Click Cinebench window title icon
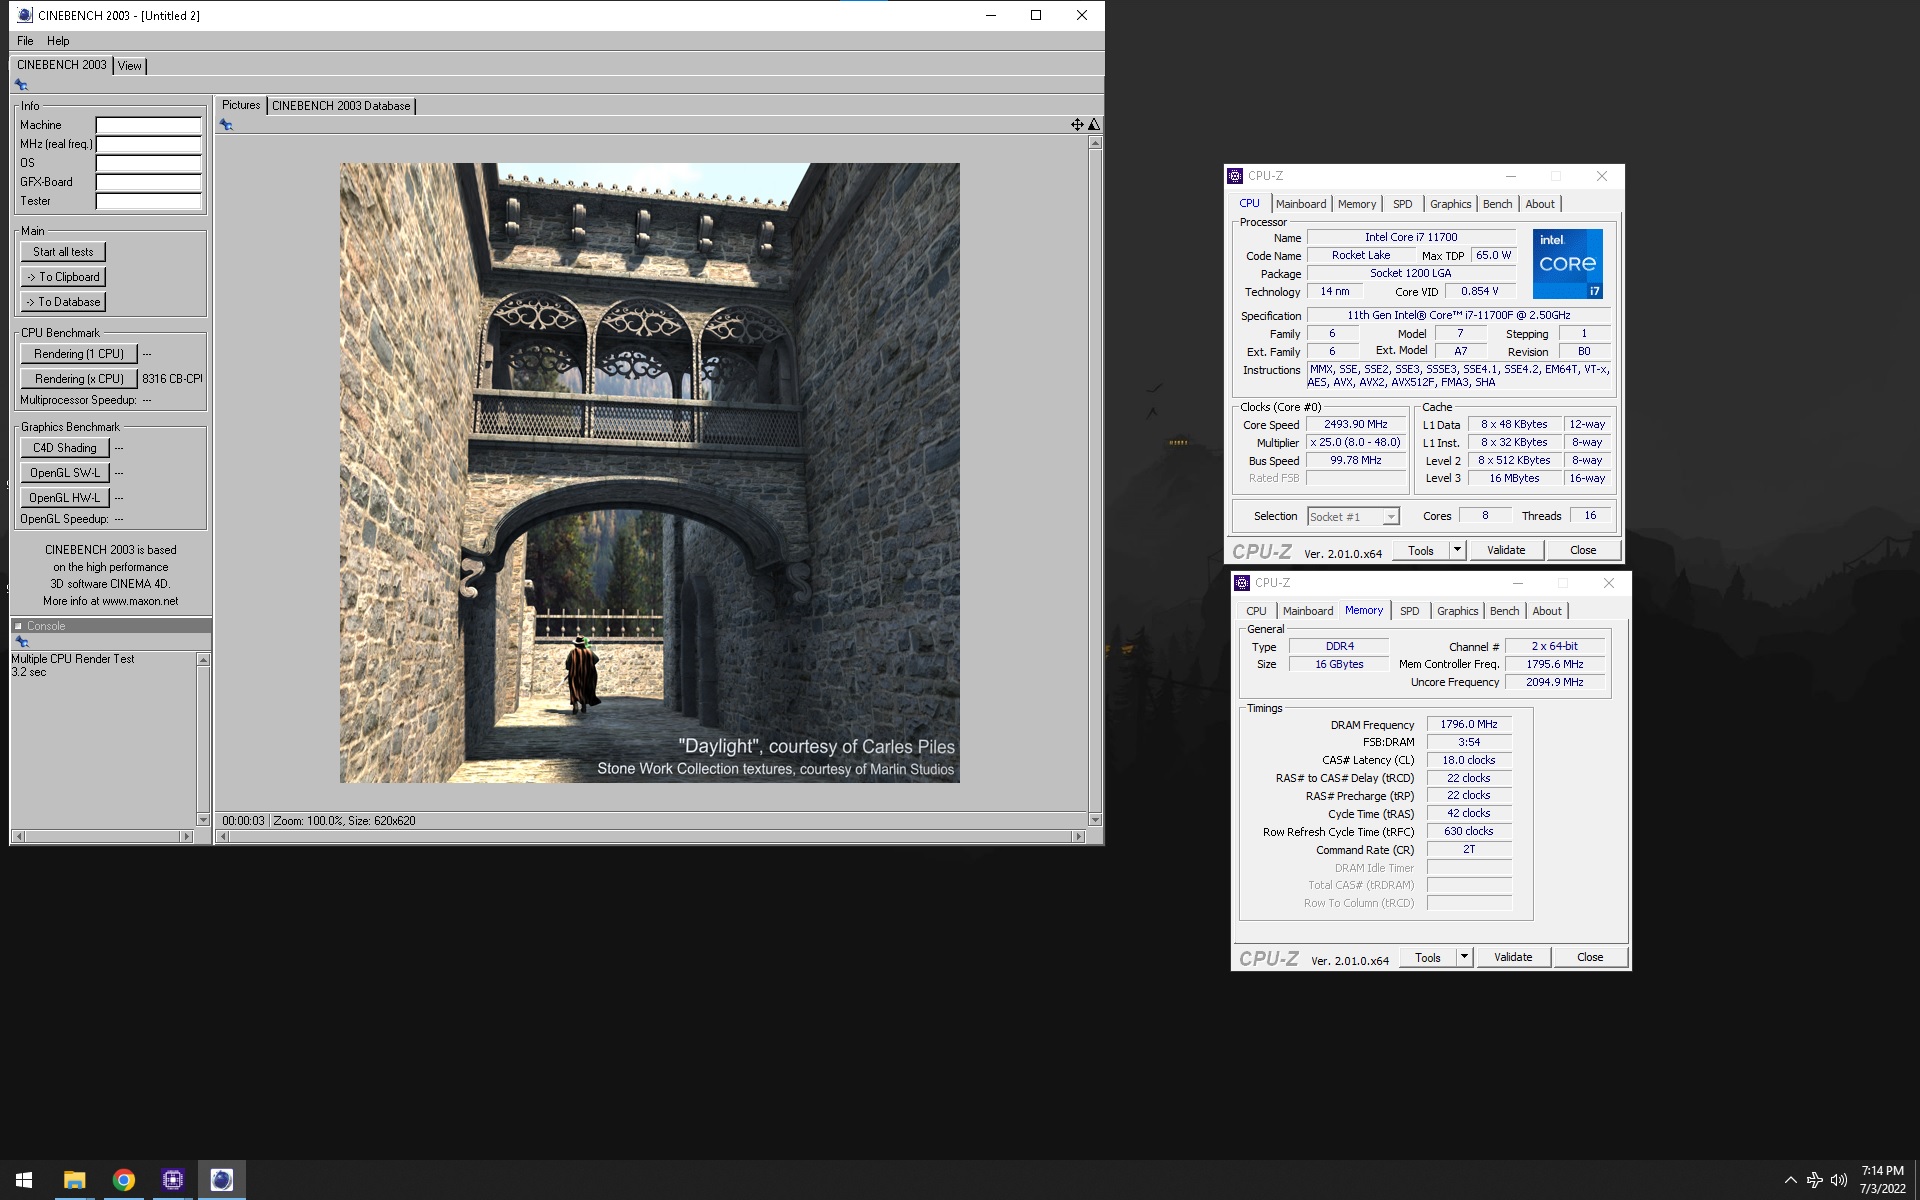1920x1200 pixels. (25, 15)
